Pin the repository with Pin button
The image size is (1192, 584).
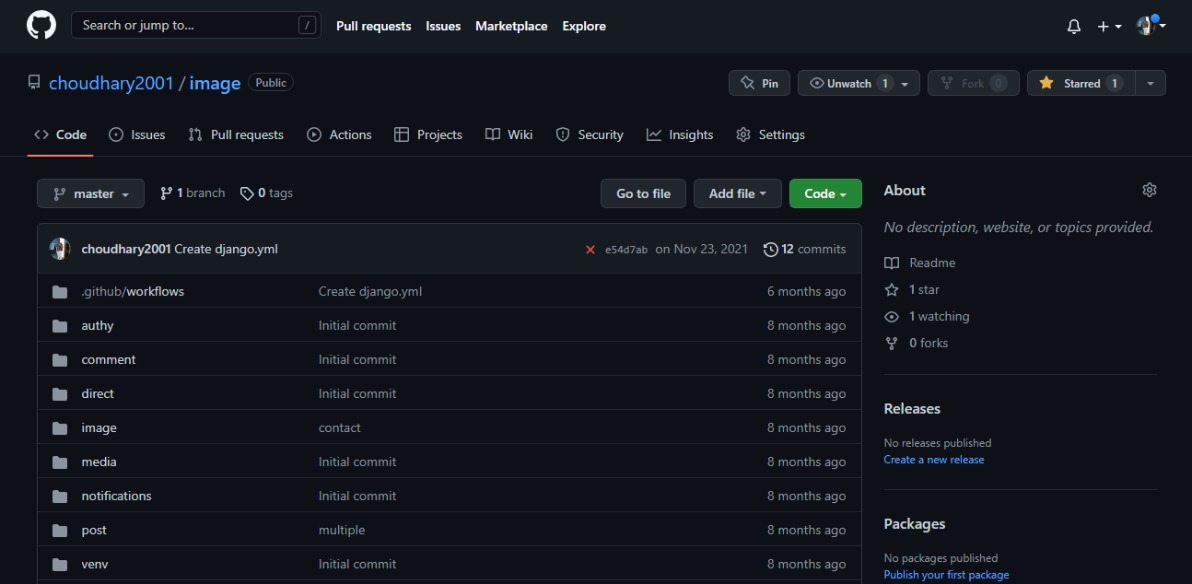759,83
